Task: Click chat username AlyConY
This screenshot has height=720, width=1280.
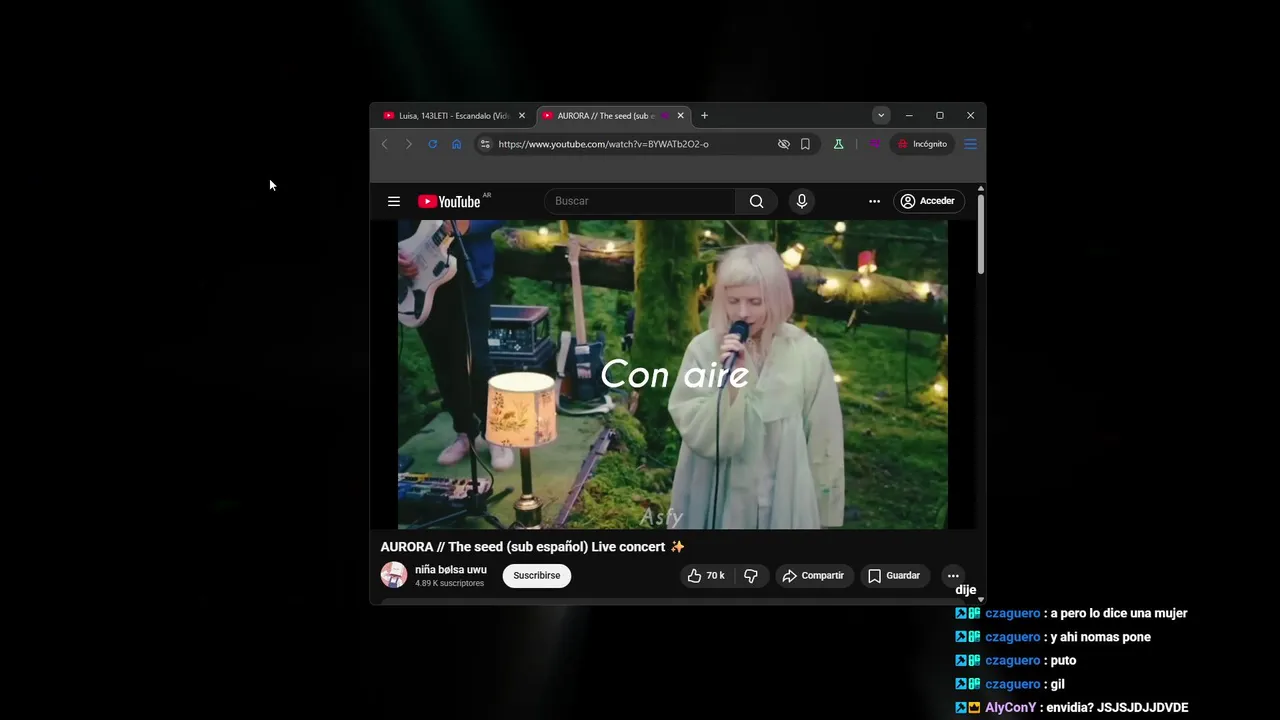Action: [x=1011, y=708]
